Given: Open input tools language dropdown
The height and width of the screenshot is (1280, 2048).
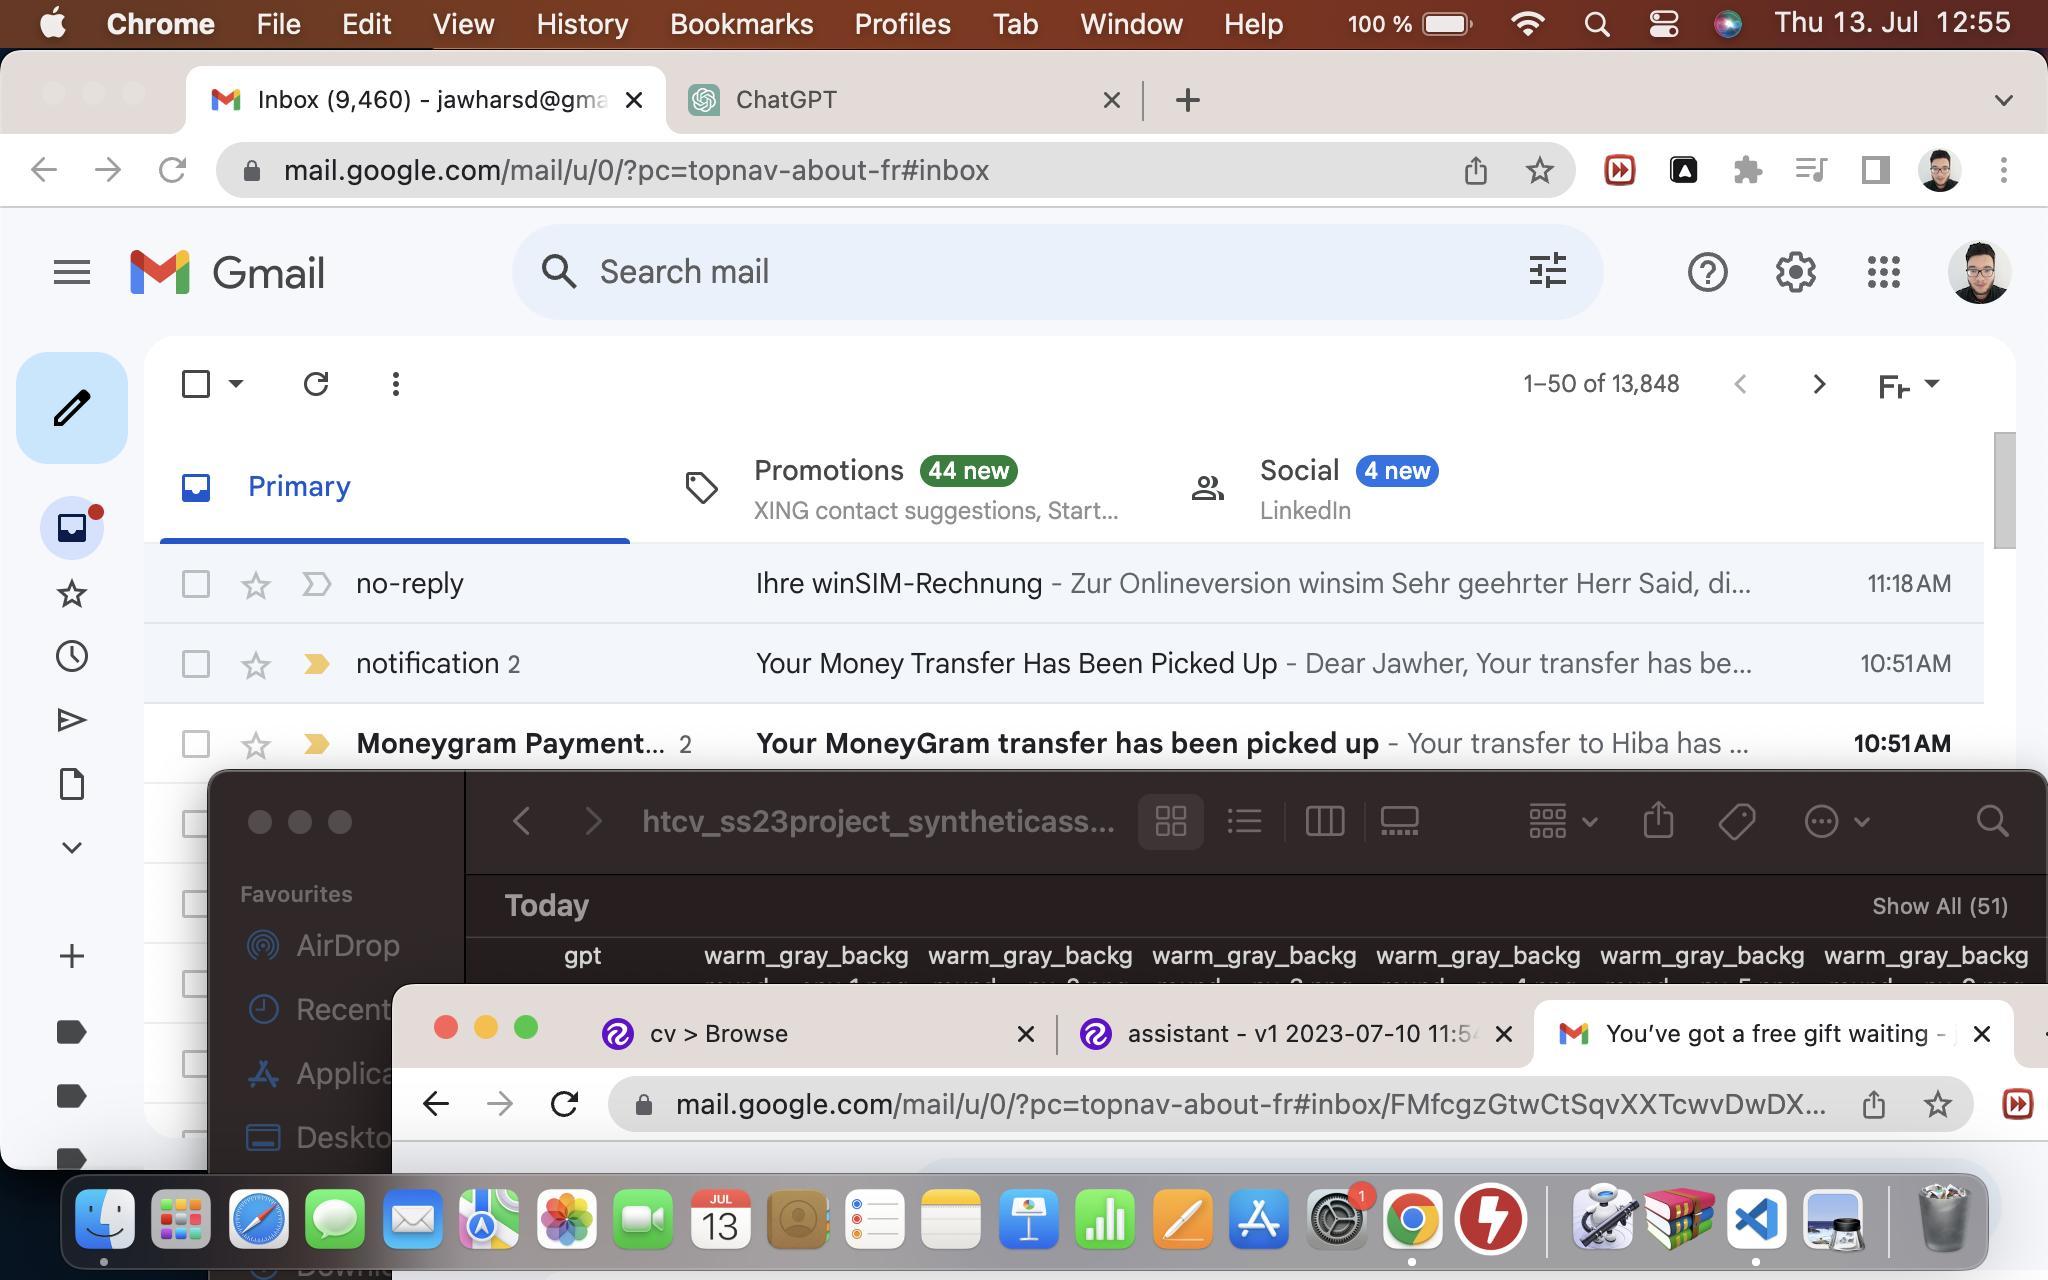Looking at the screenshot, I should 1909,385.
